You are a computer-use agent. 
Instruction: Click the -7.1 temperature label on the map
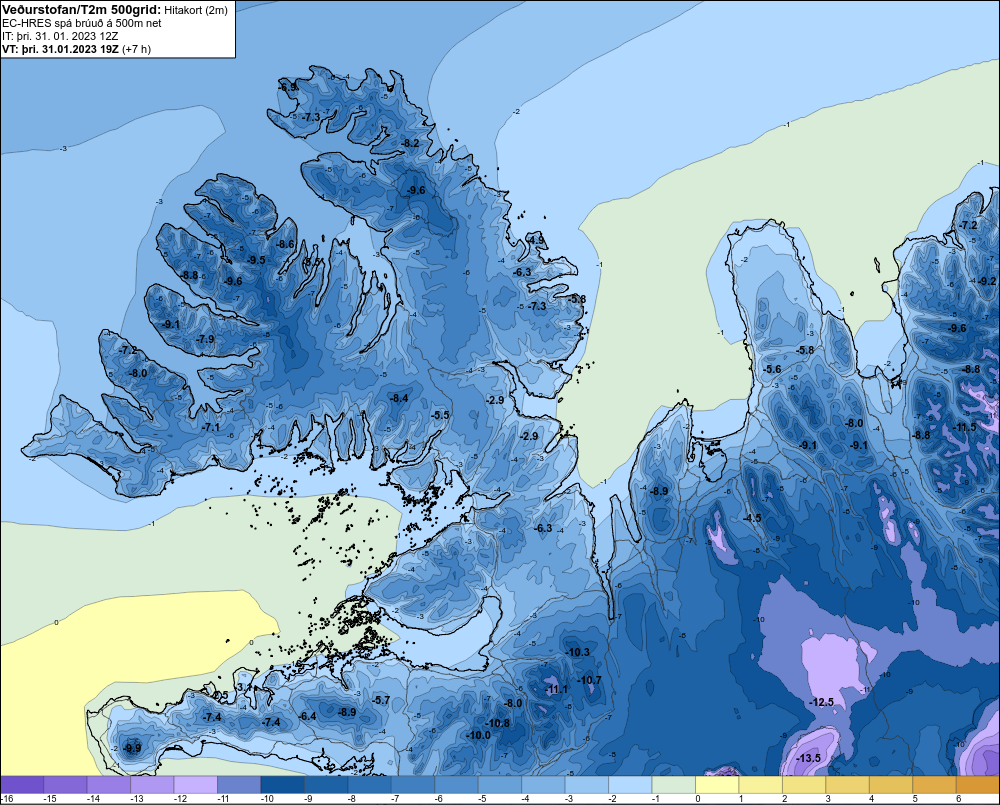[x=210, y=427]
